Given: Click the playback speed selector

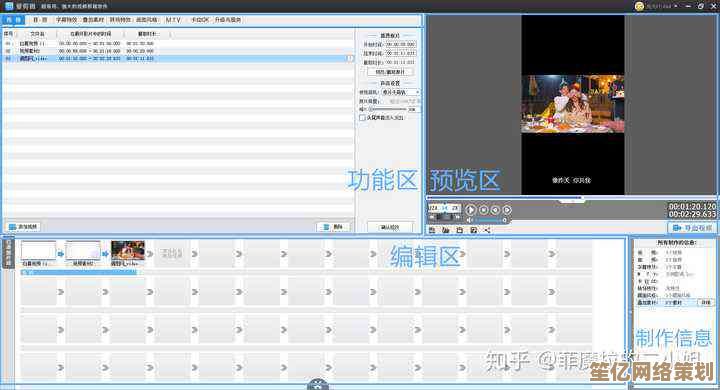Looking at the screenshot, I should [x=444, y=208].
